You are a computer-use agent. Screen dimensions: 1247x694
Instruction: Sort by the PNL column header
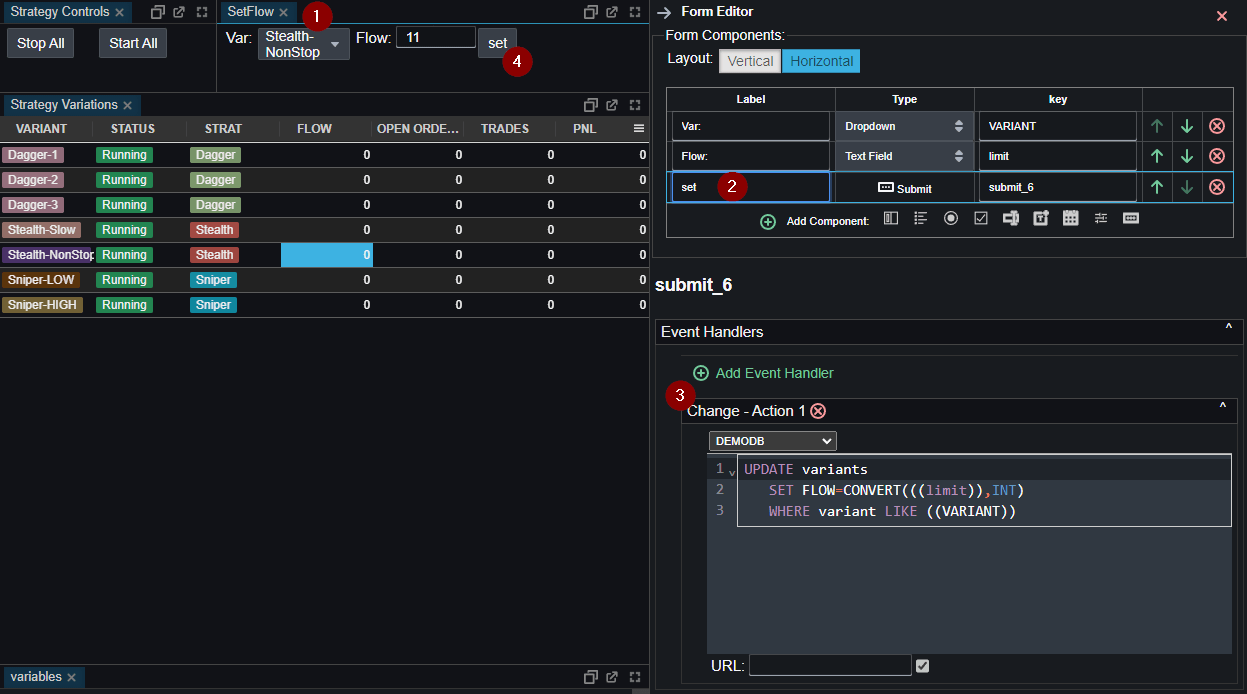click(584, 129)
